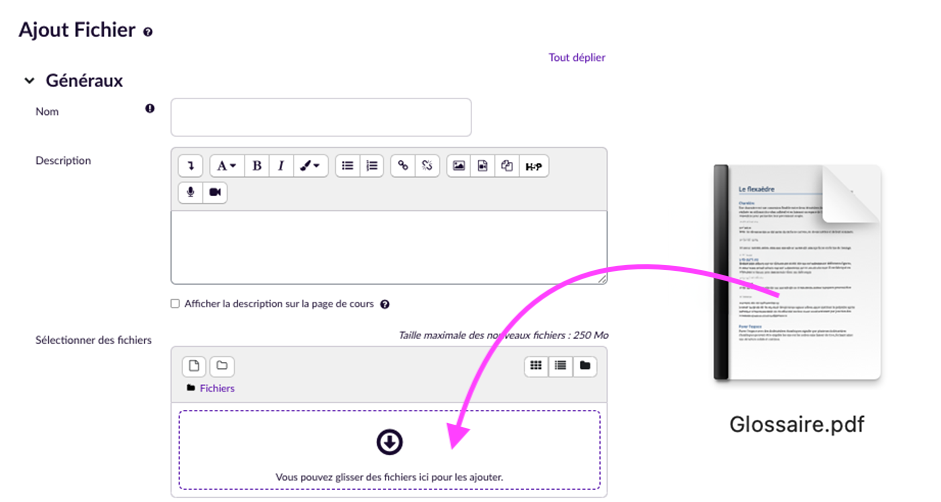The image size is (941, 502).
Task: Open the Fichiers folder link
Action: (x=217, y=388)
